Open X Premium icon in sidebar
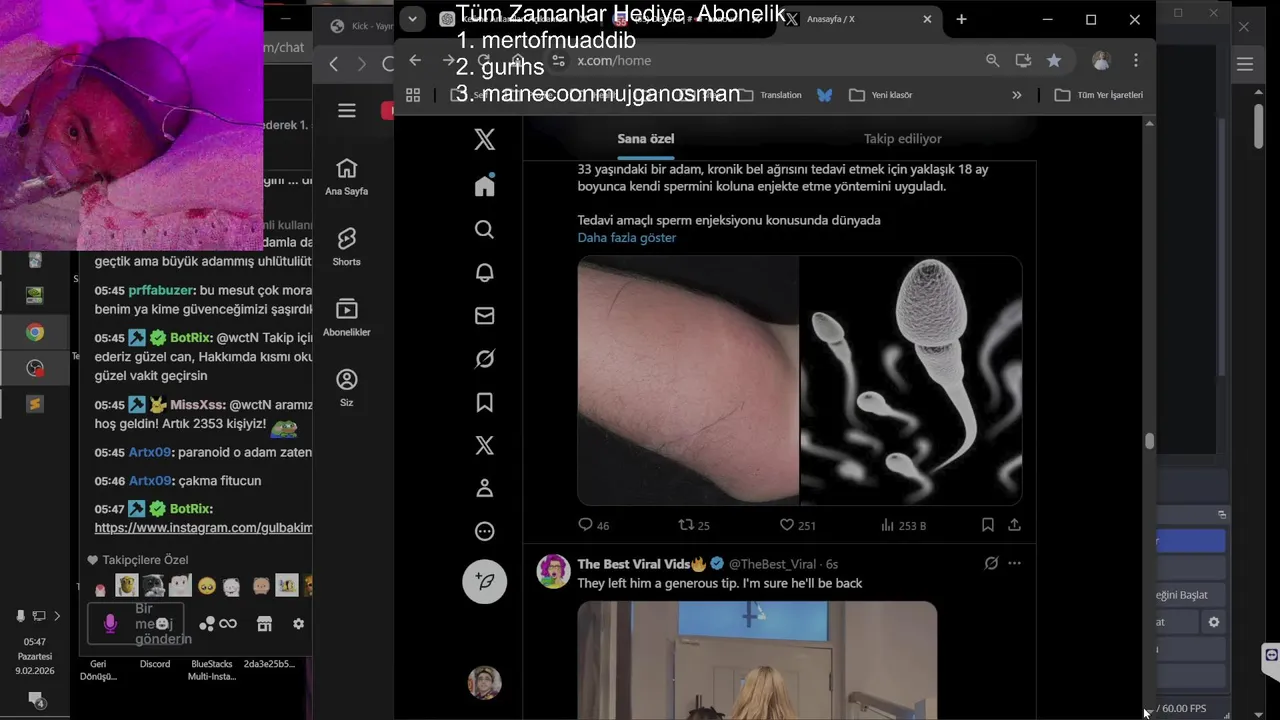This screenshot has height=720, width=1280. [x=484, y=445]
